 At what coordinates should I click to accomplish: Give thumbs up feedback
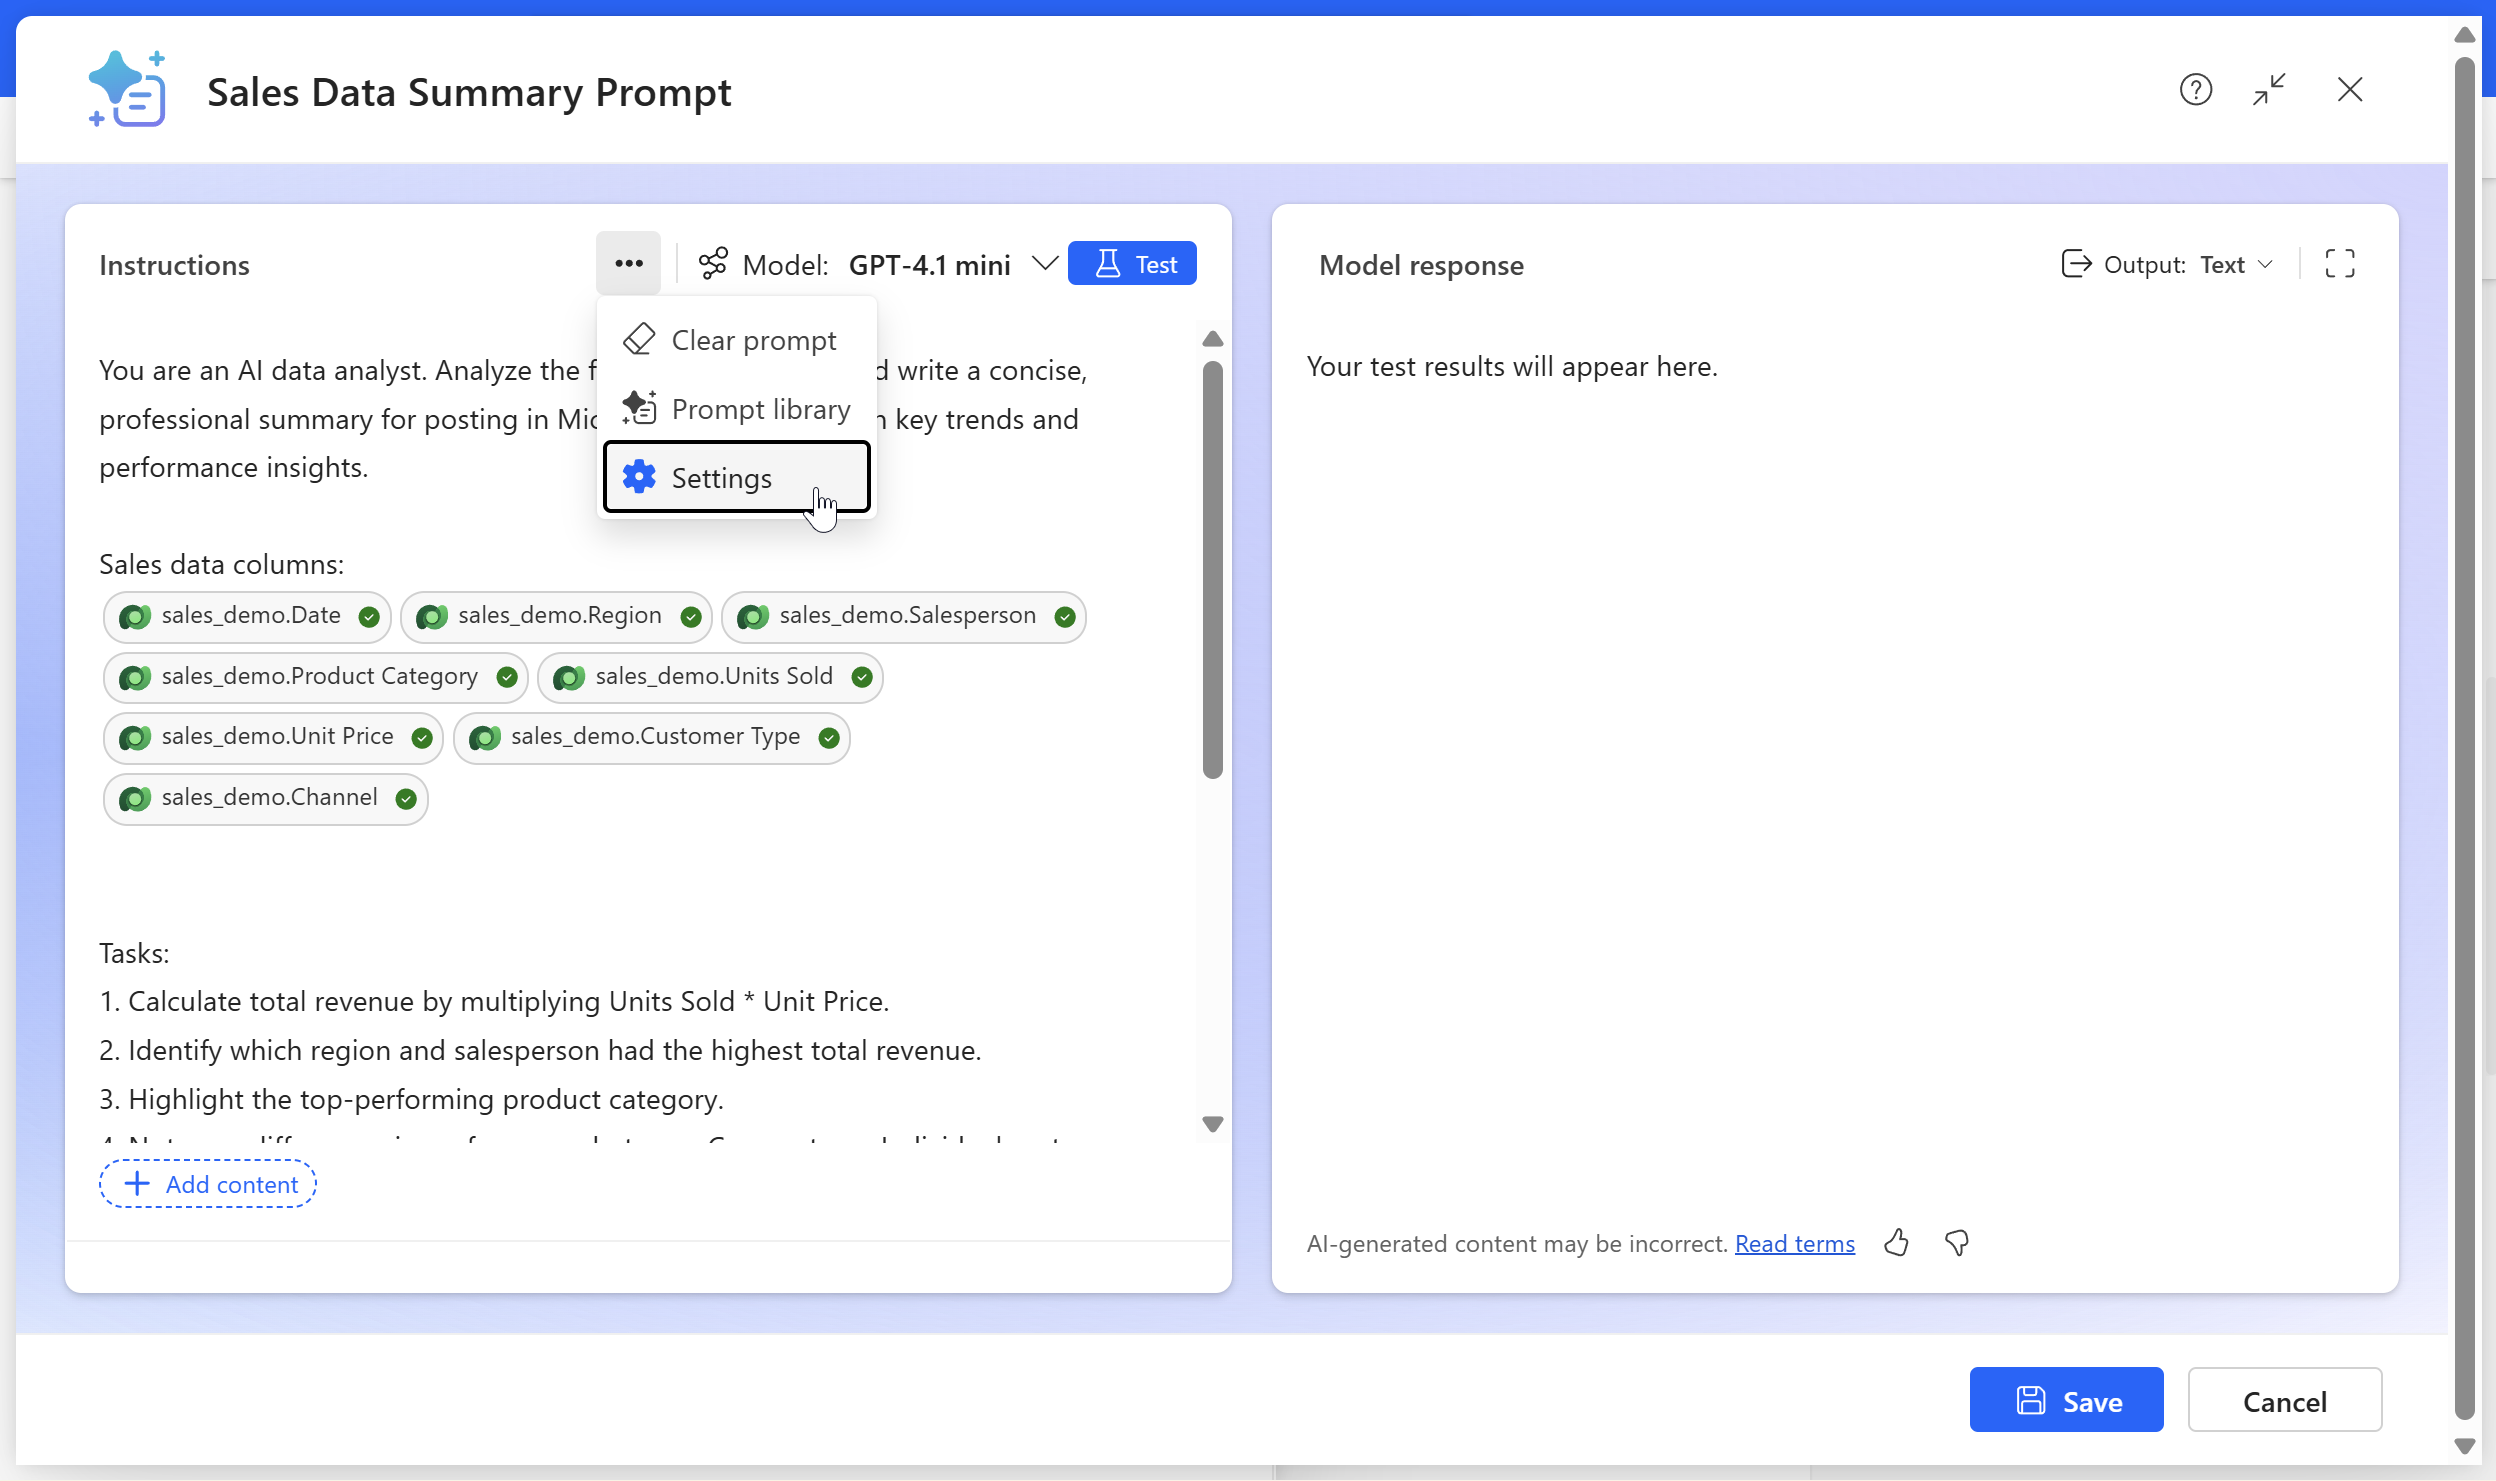pos(1896,1243)
